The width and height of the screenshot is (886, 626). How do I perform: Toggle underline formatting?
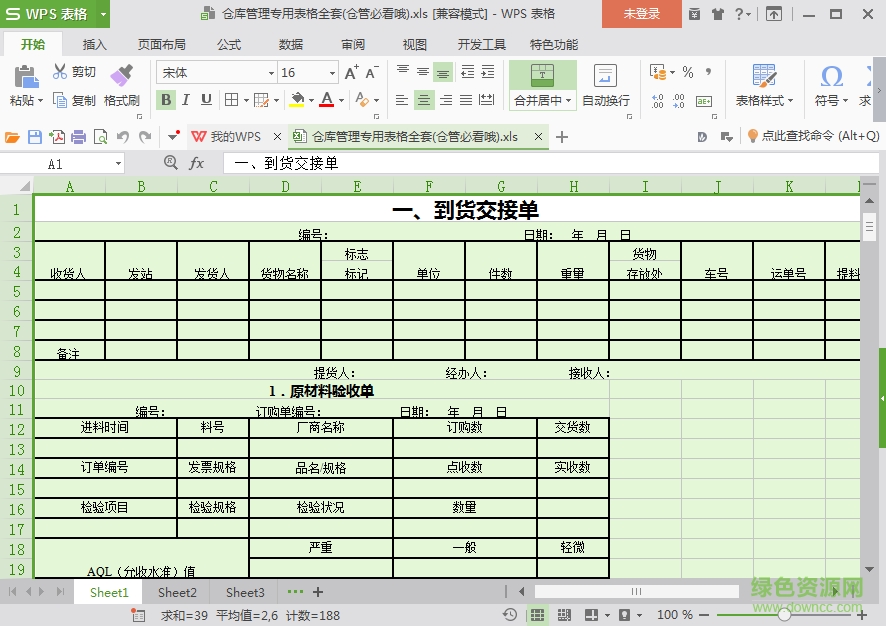(x=204, y=101)
